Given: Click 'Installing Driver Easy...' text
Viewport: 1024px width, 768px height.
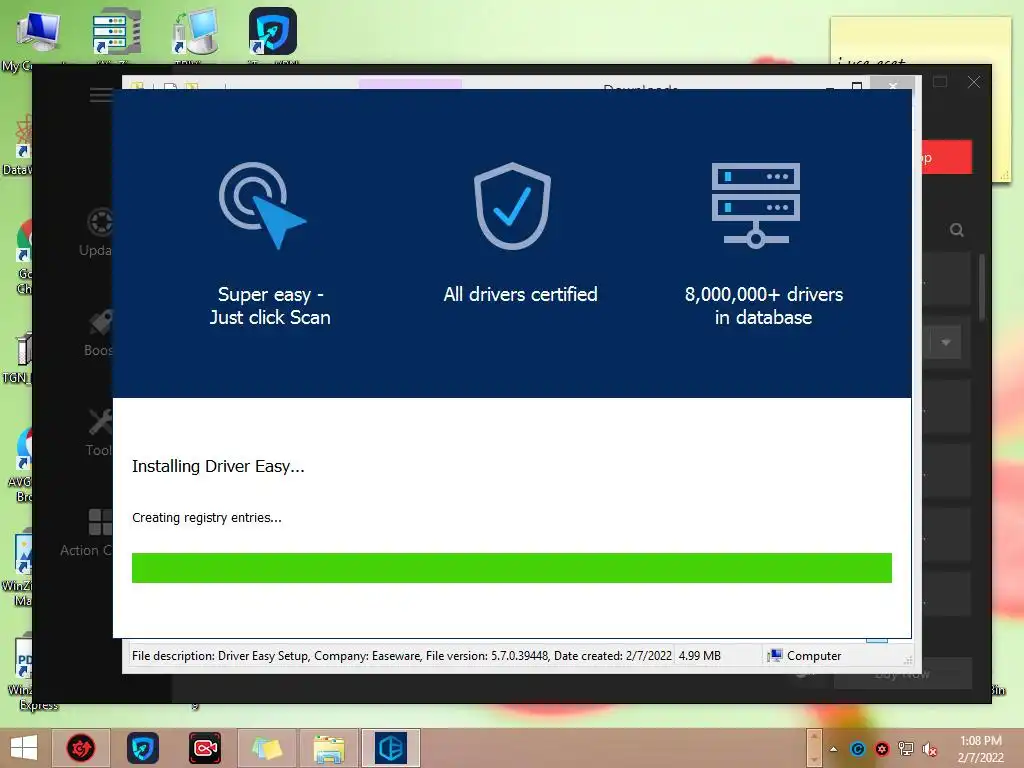Looking at the screenshot, I should [x=218, y=466].
